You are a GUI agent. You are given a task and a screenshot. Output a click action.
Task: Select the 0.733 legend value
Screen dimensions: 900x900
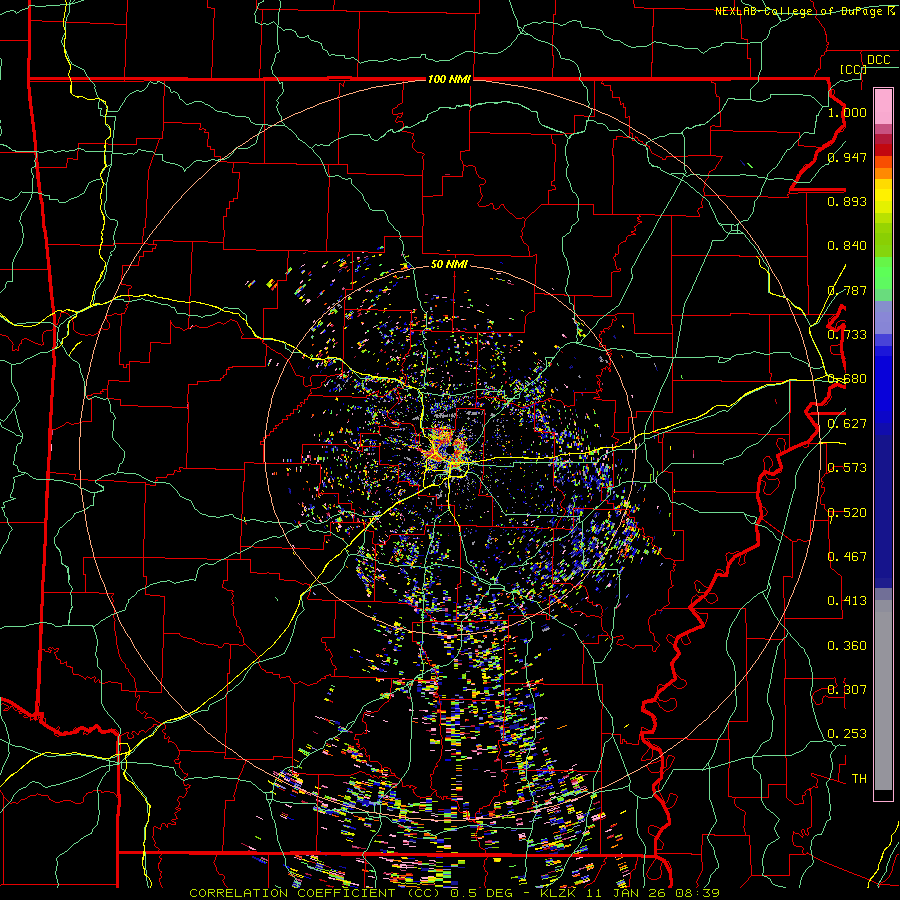pyautogui.click(x=847, y=335)
